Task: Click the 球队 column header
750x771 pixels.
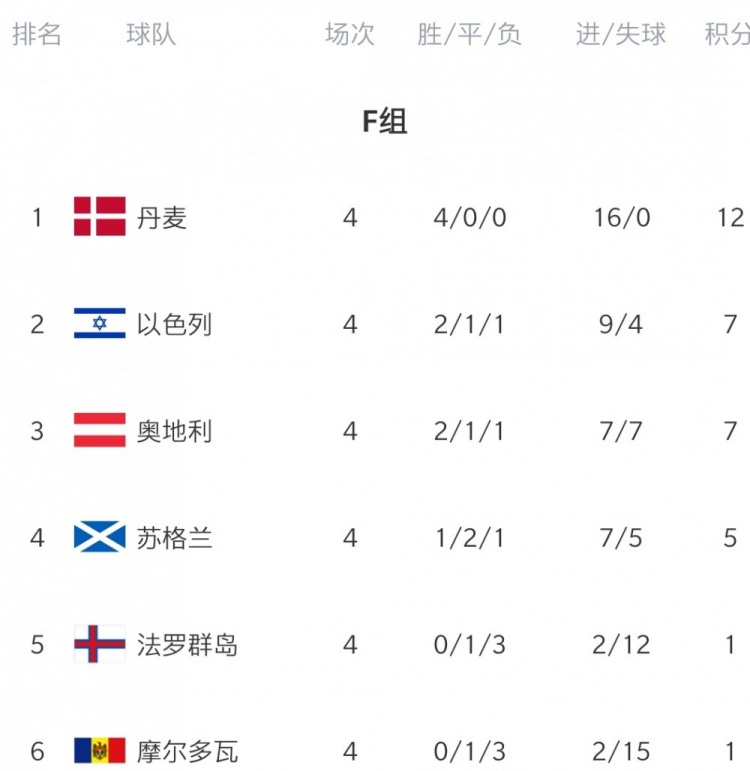Action: 151,34
